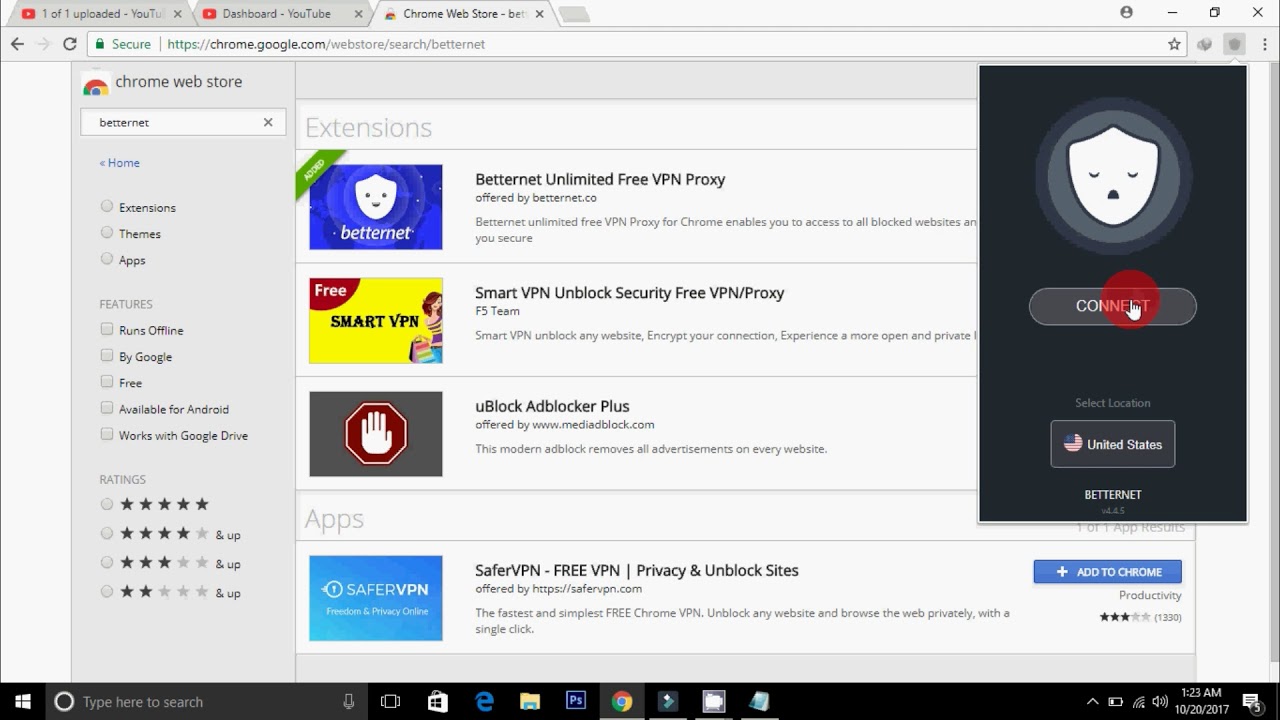Open Task View in the taskbar

(x=391, y=702)
